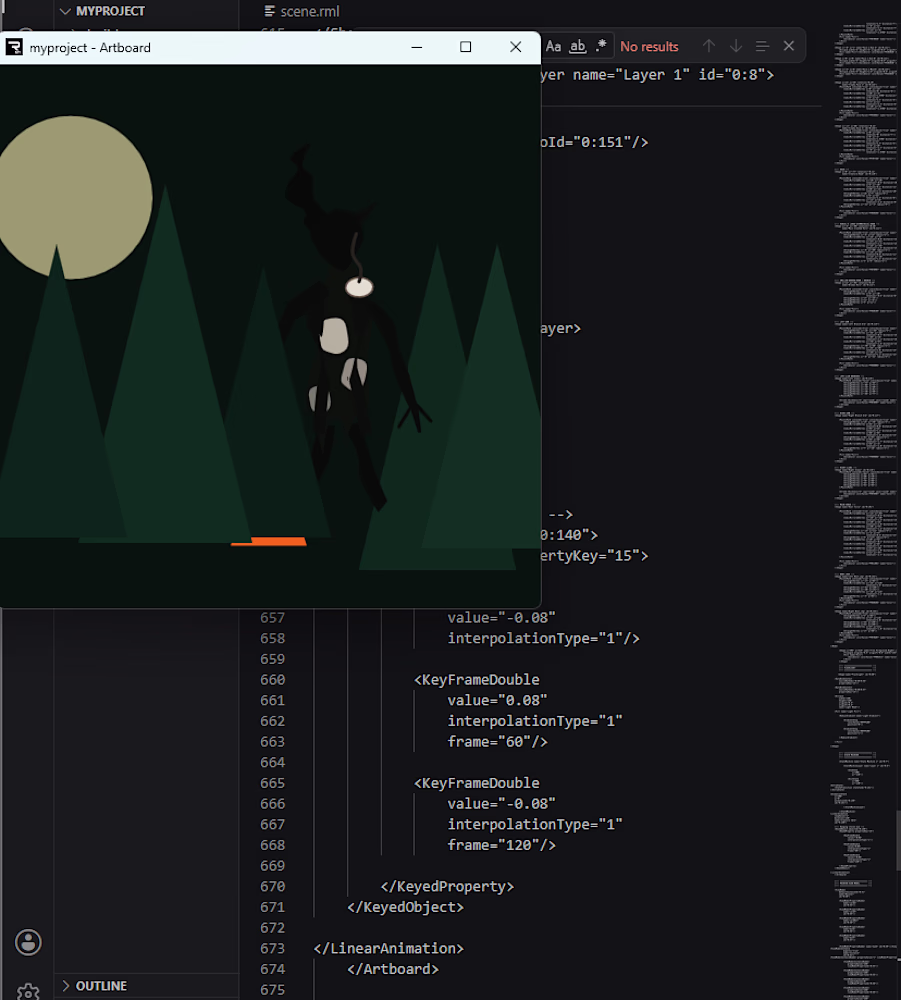Click the closing LinearAnimation tag
Viewport: 901px width, 1000px height.
(x=388, y=948)
